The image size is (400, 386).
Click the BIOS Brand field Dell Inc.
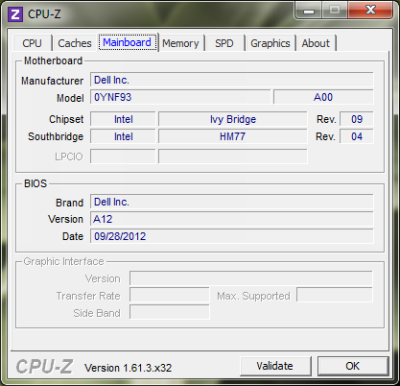click(x=232, y=202)
